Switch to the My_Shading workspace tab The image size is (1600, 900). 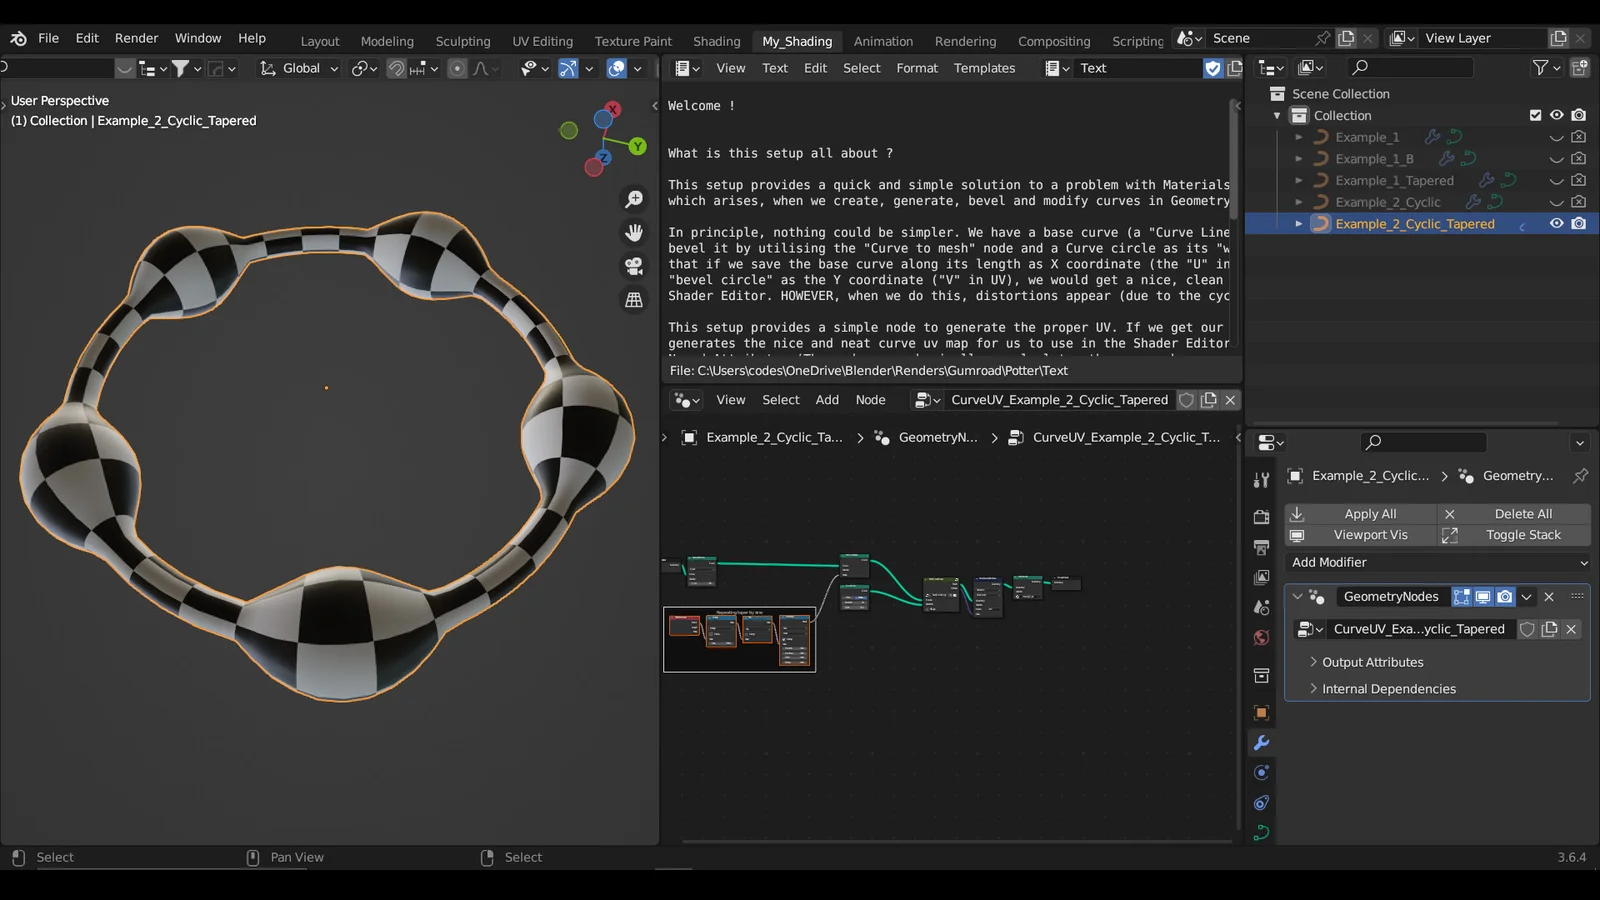797,41
